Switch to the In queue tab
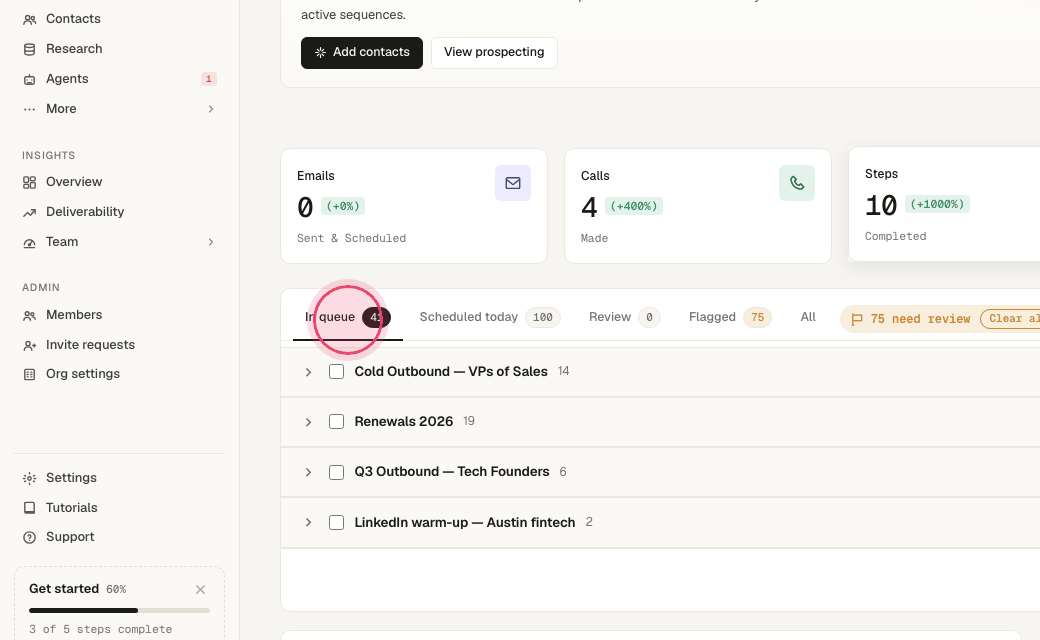This screenshot has width=1040, height=640. pos(348,317)
